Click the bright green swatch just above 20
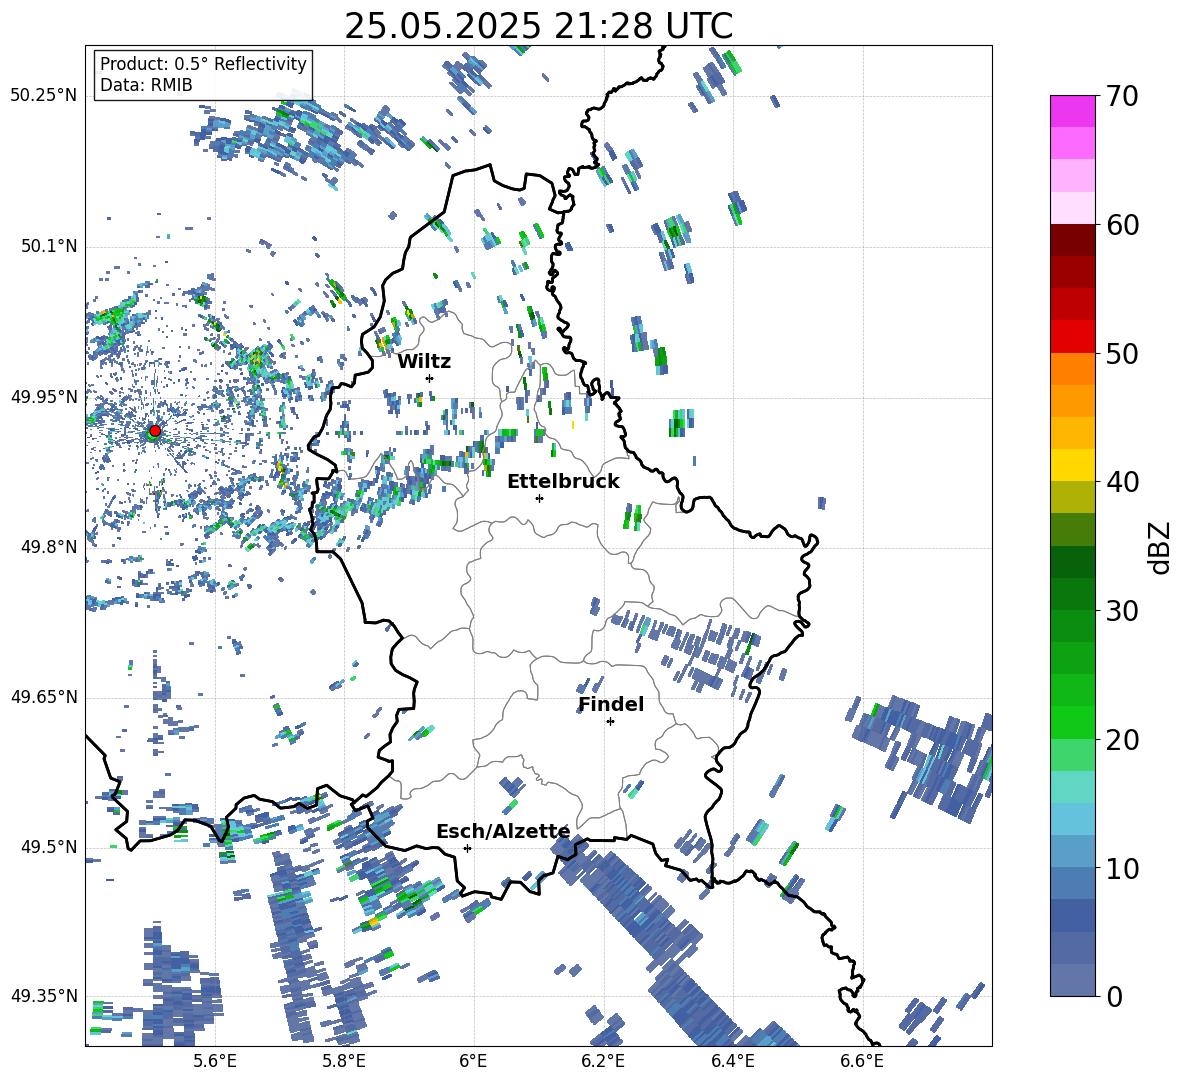This screenshot has height=1081, width=1184. (1072, 722)
